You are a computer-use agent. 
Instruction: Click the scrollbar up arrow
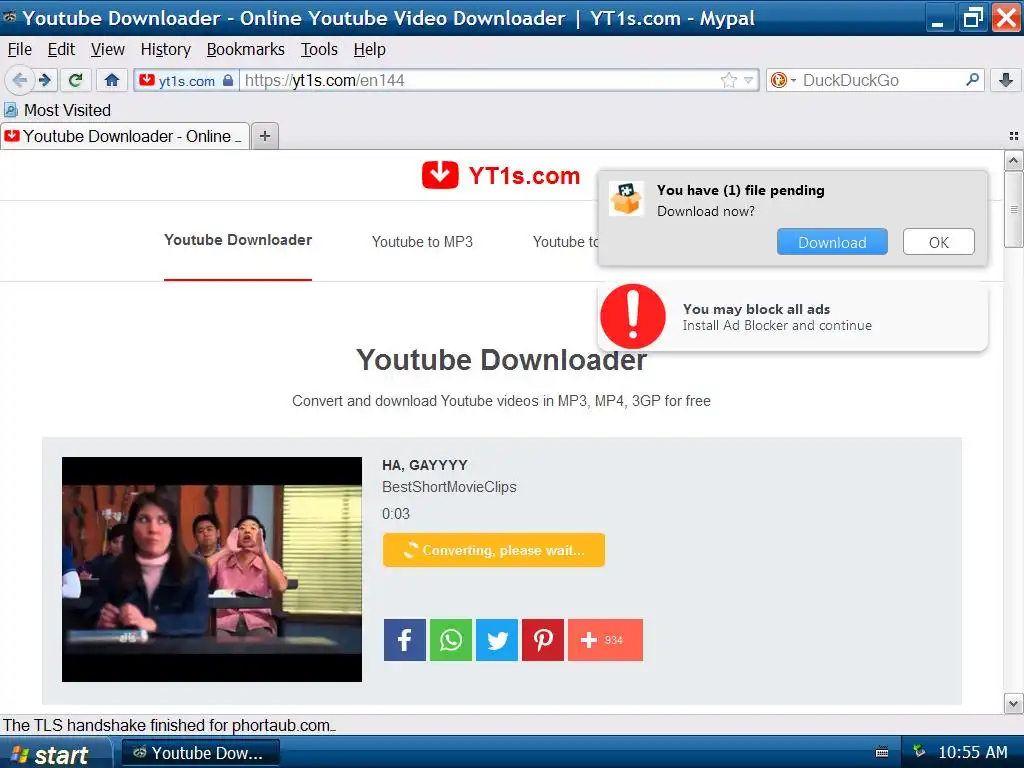point(1014,160)
